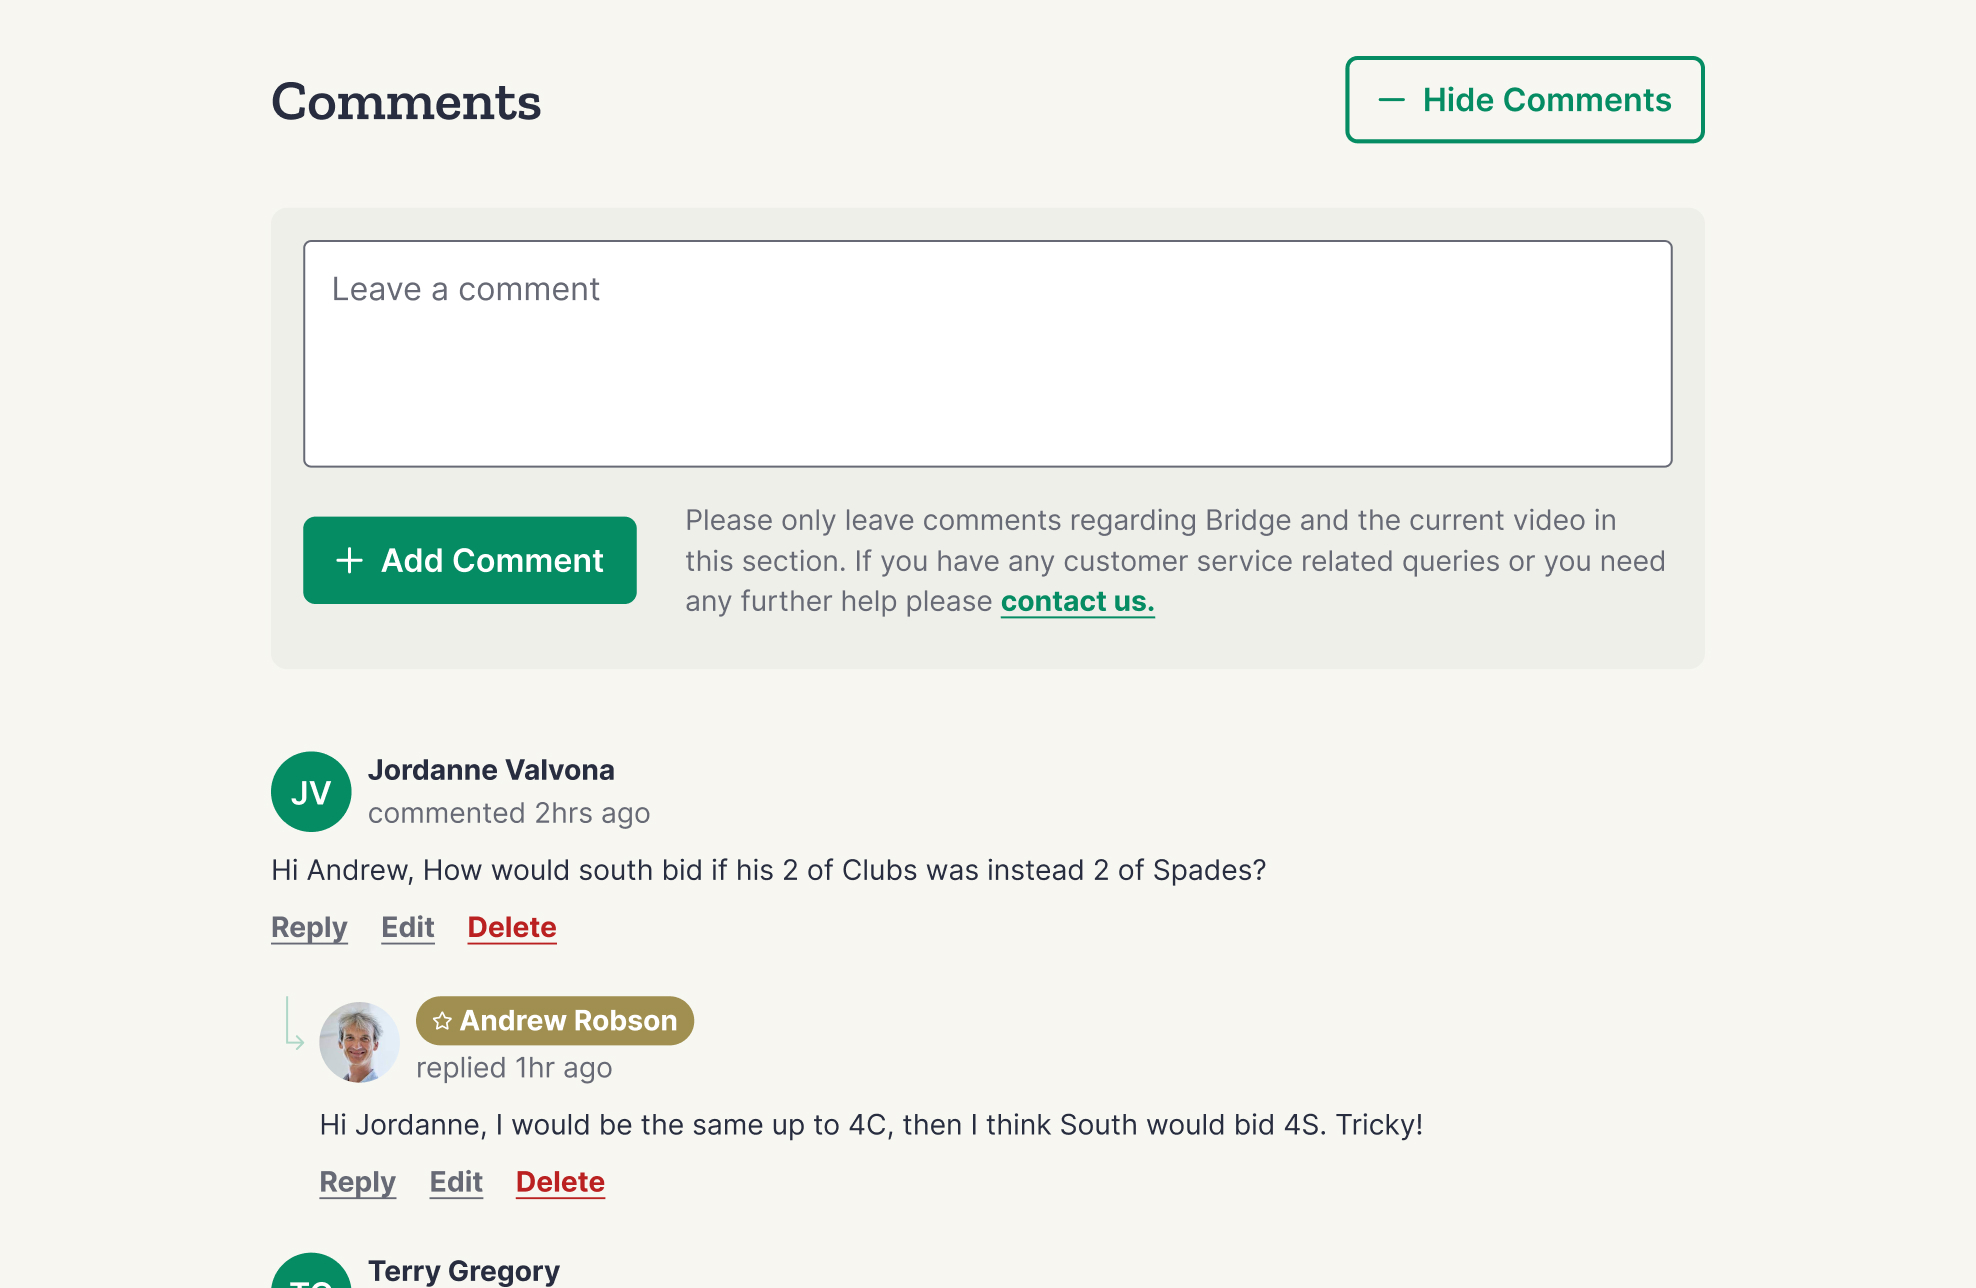Click the JV avatar circle

(x=311, y=792)
